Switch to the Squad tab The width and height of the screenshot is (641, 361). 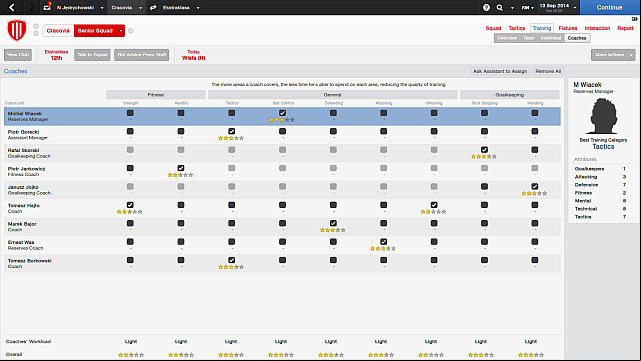[x=493, y=28]
